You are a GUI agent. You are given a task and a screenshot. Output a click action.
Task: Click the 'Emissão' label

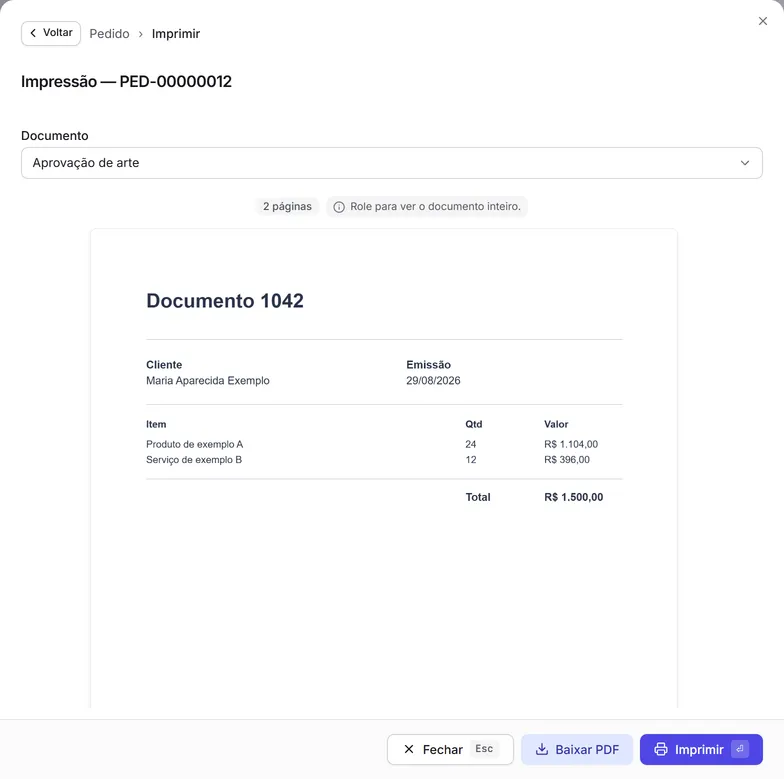(x=428, y=364)
